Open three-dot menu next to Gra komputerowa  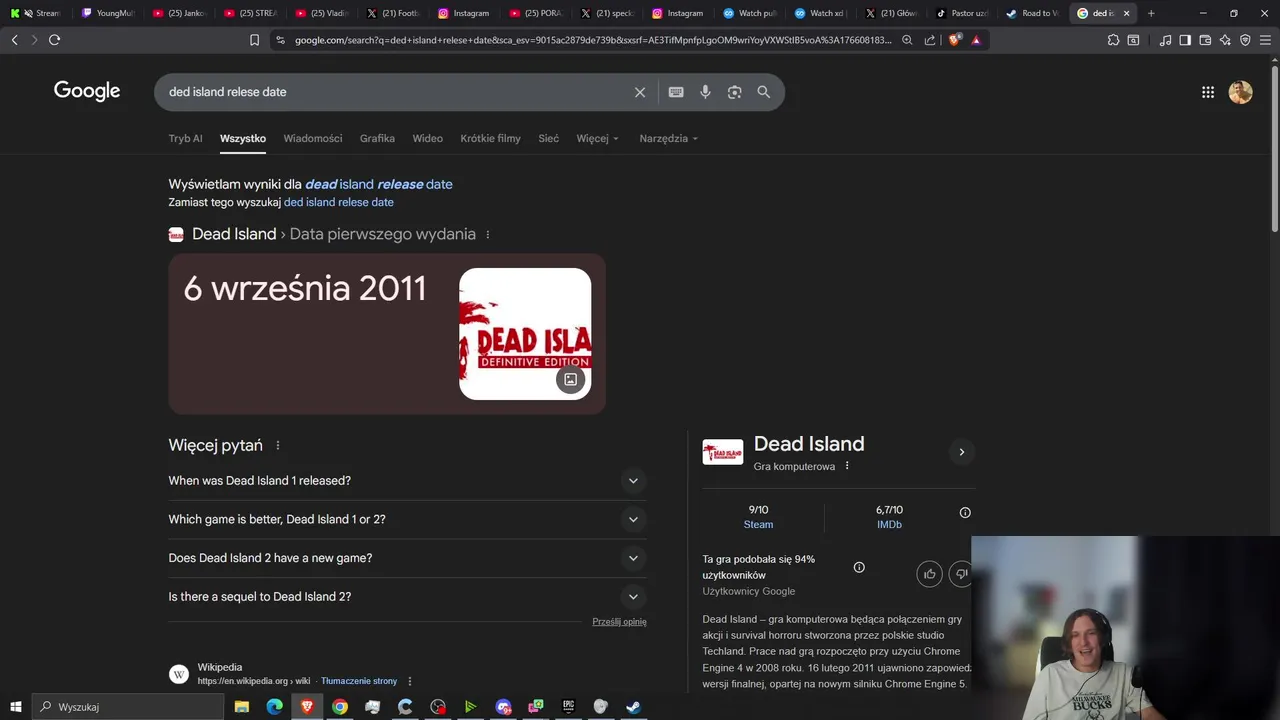coord(847,466)
